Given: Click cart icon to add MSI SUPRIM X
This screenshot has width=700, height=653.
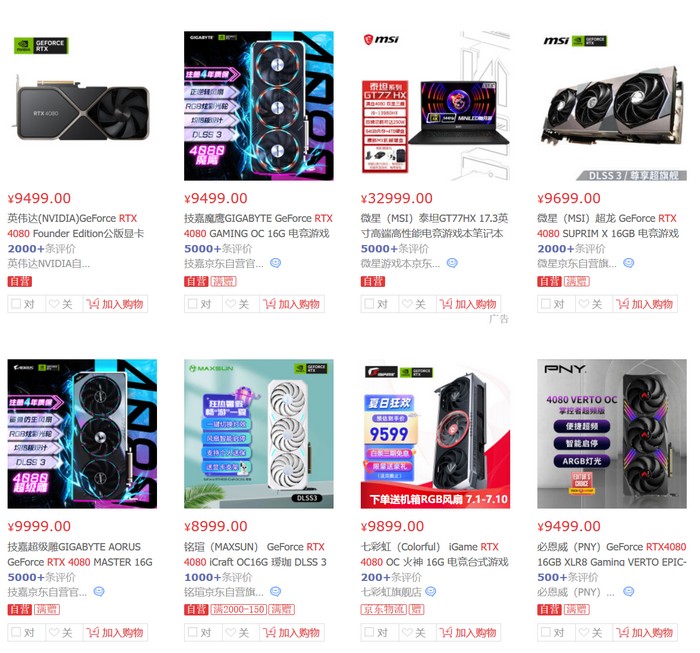Looking at the screenshot, I should click(x=622, y=304).
